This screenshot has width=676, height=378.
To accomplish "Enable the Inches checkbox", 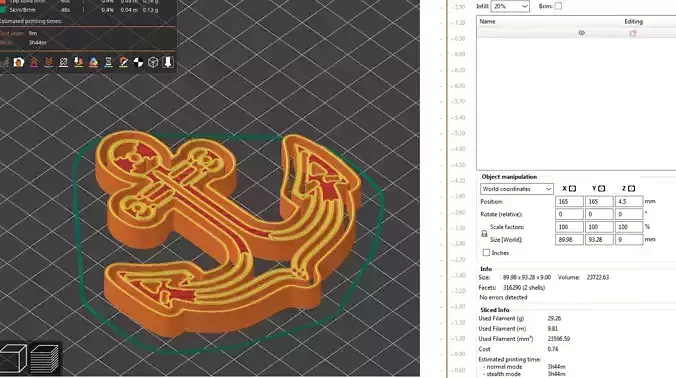I will [486, 253].
